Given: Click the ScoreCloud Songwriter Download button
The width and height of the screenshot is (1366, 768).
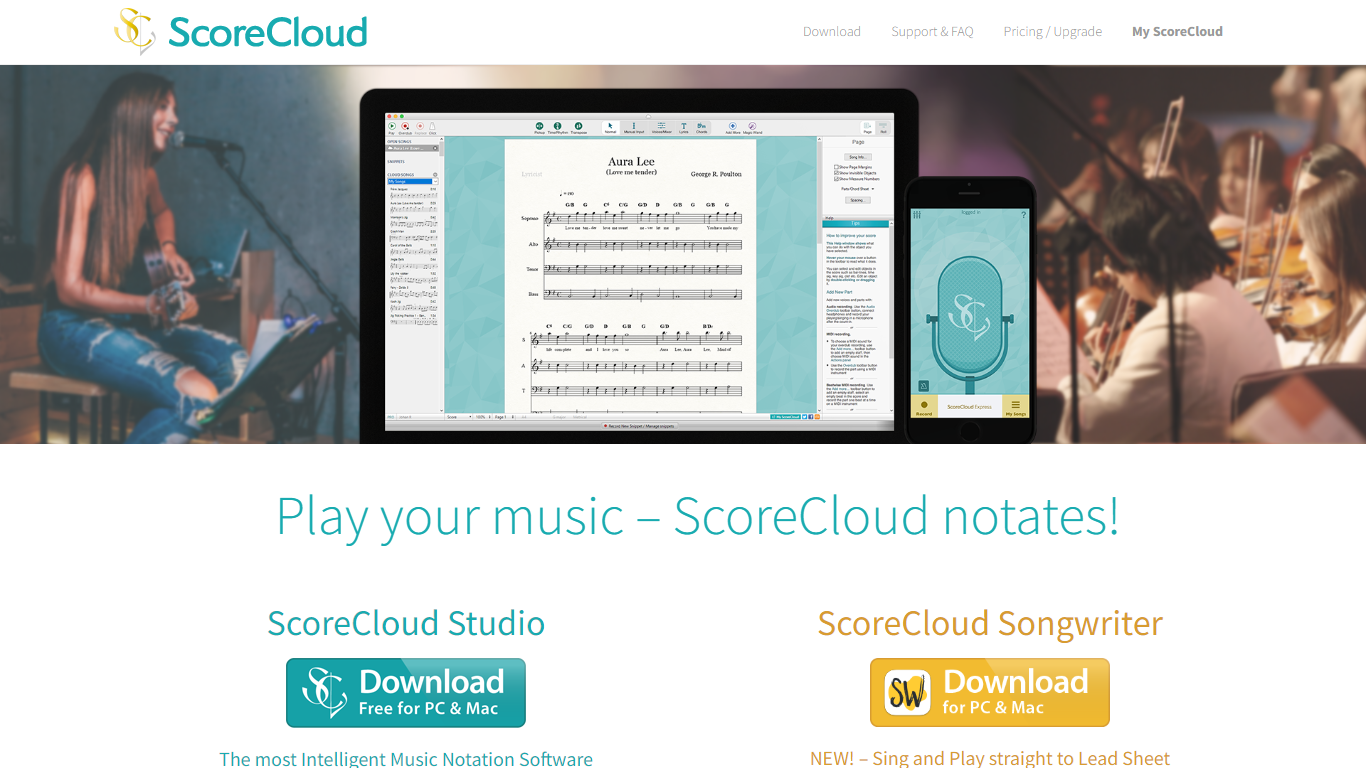Looking at the screenshot, I should coord(989,692).
